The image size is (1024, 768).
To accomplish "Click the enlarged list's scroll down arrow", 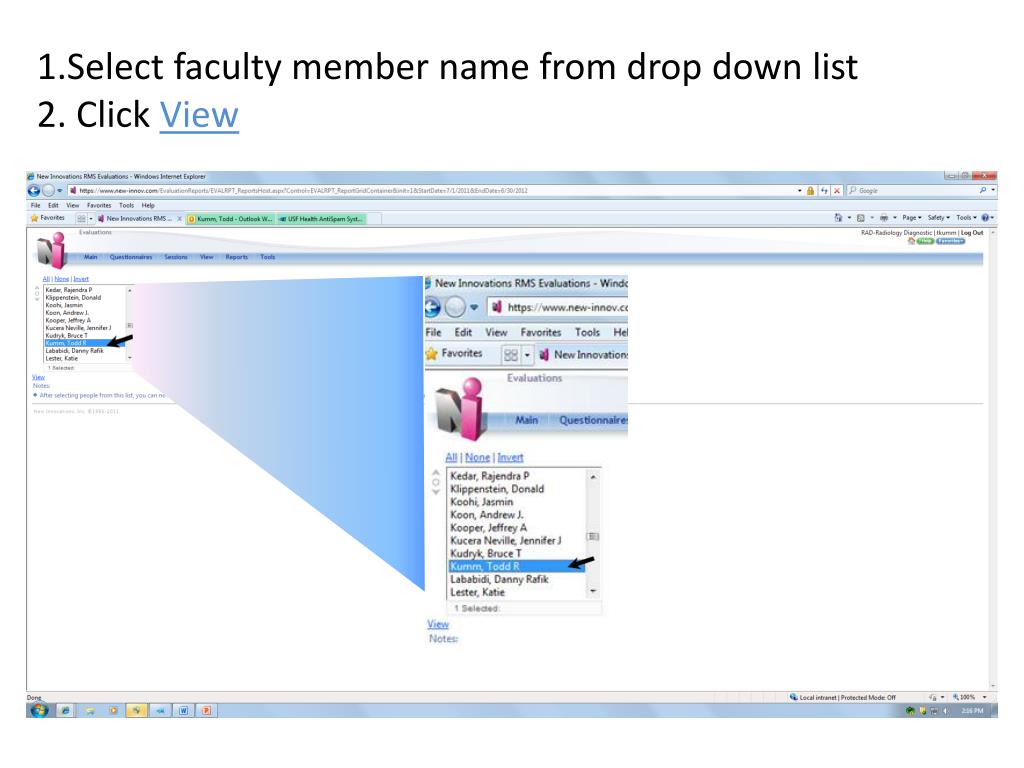I will [x=593, y=591].
